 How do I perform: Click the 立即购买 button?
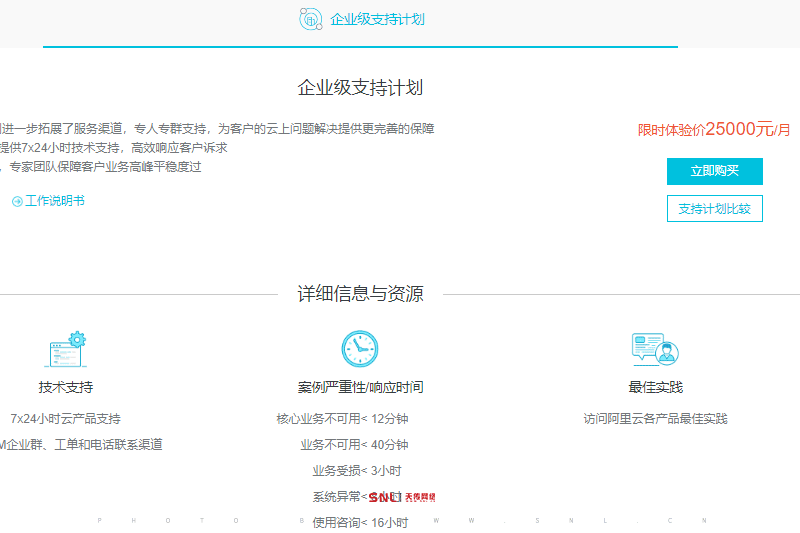pyautogui.click(x=715, y=171)
